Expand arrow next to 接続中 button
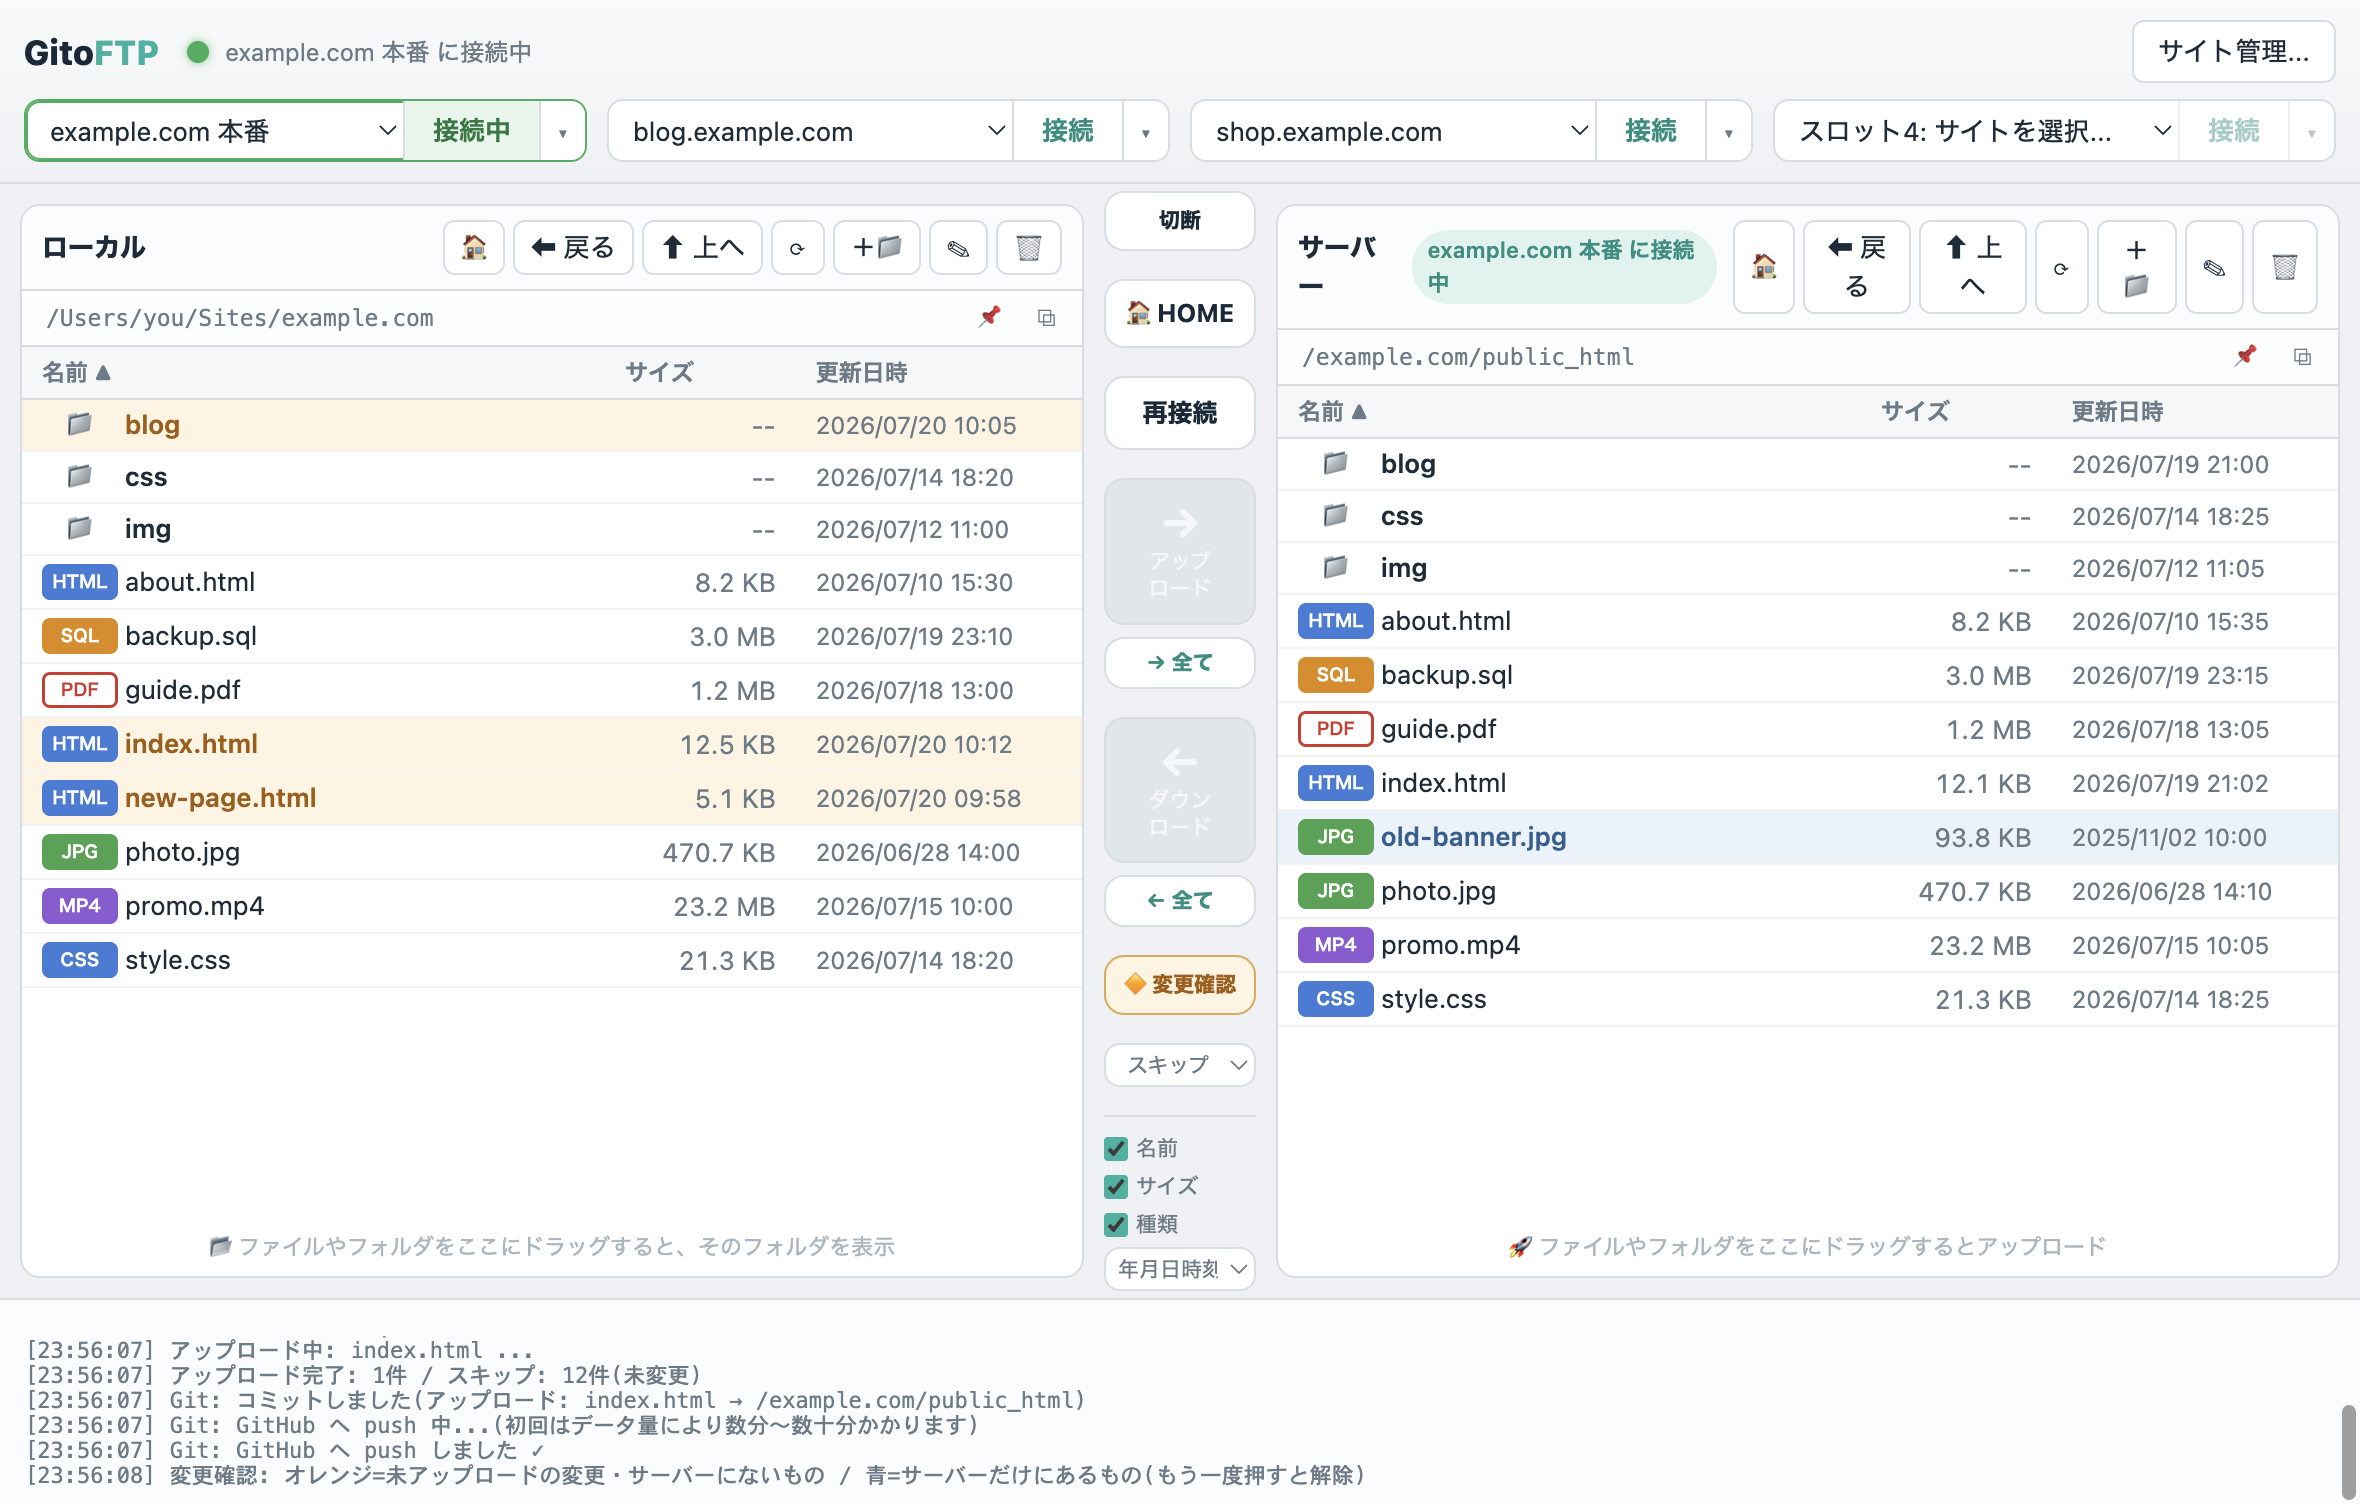Viewport: 2360px width, 1504px height. coord(563,132)
